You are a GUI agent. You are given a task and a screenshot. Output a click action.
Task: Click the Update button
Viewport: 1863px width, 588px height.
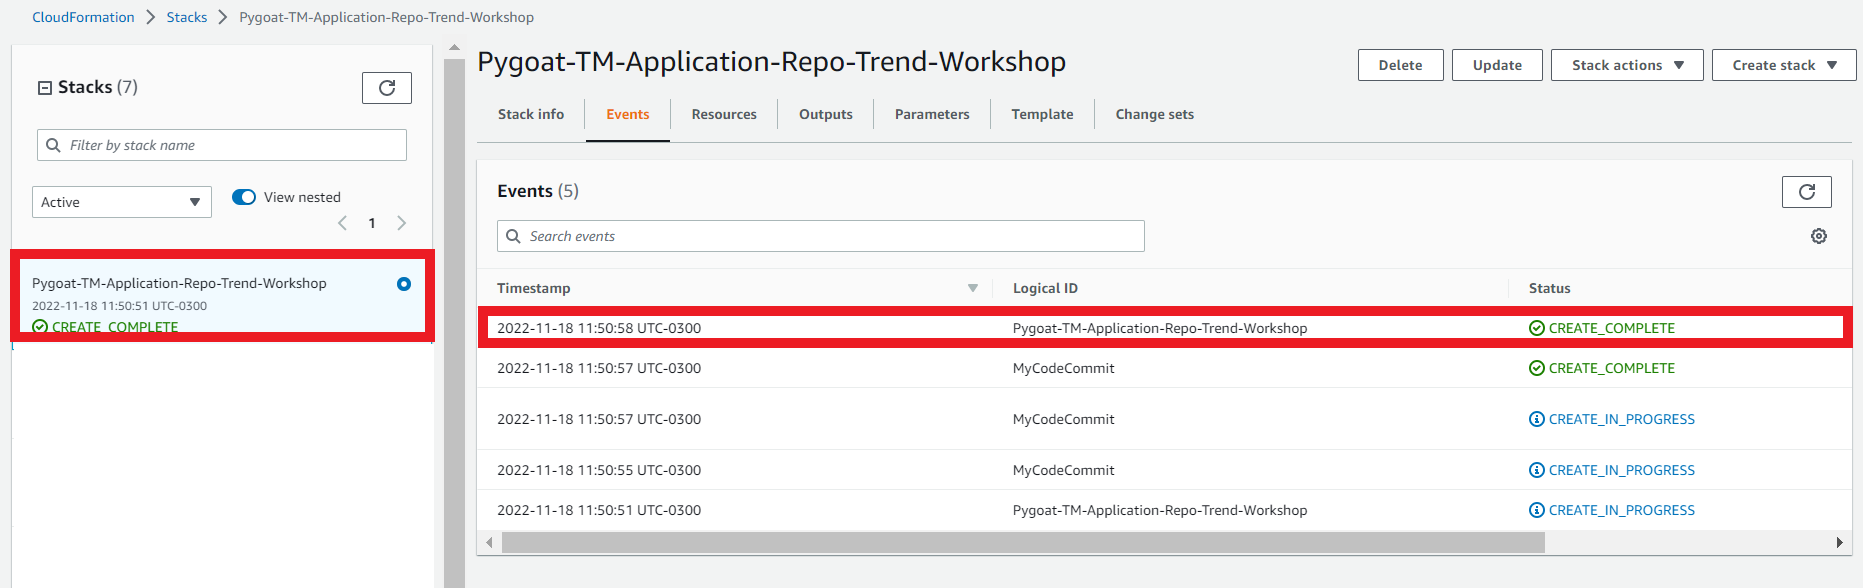pos(1497,65)
